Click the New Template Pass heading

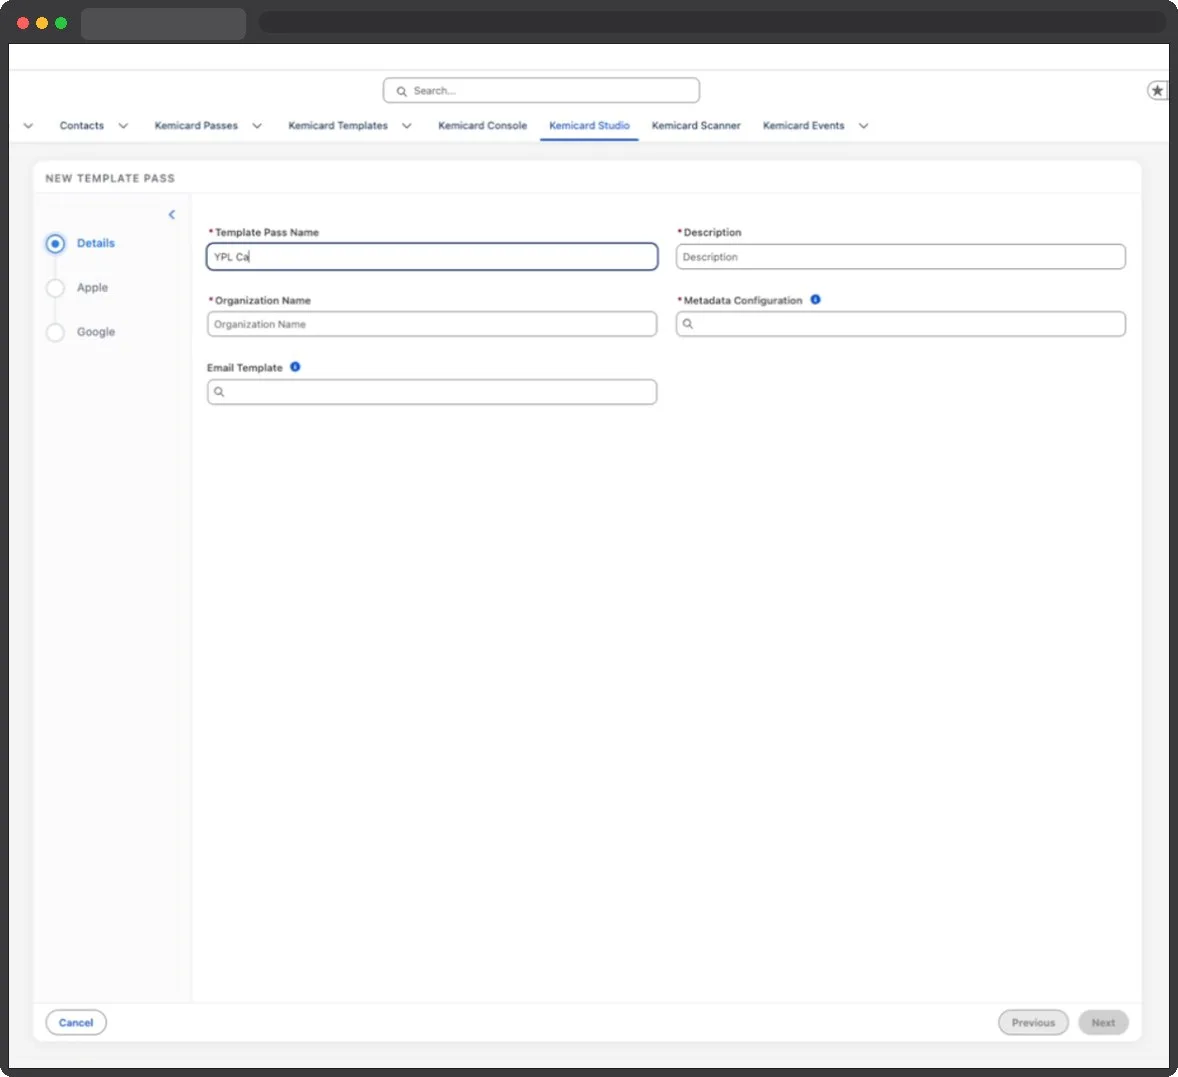(x=110, y=178)
